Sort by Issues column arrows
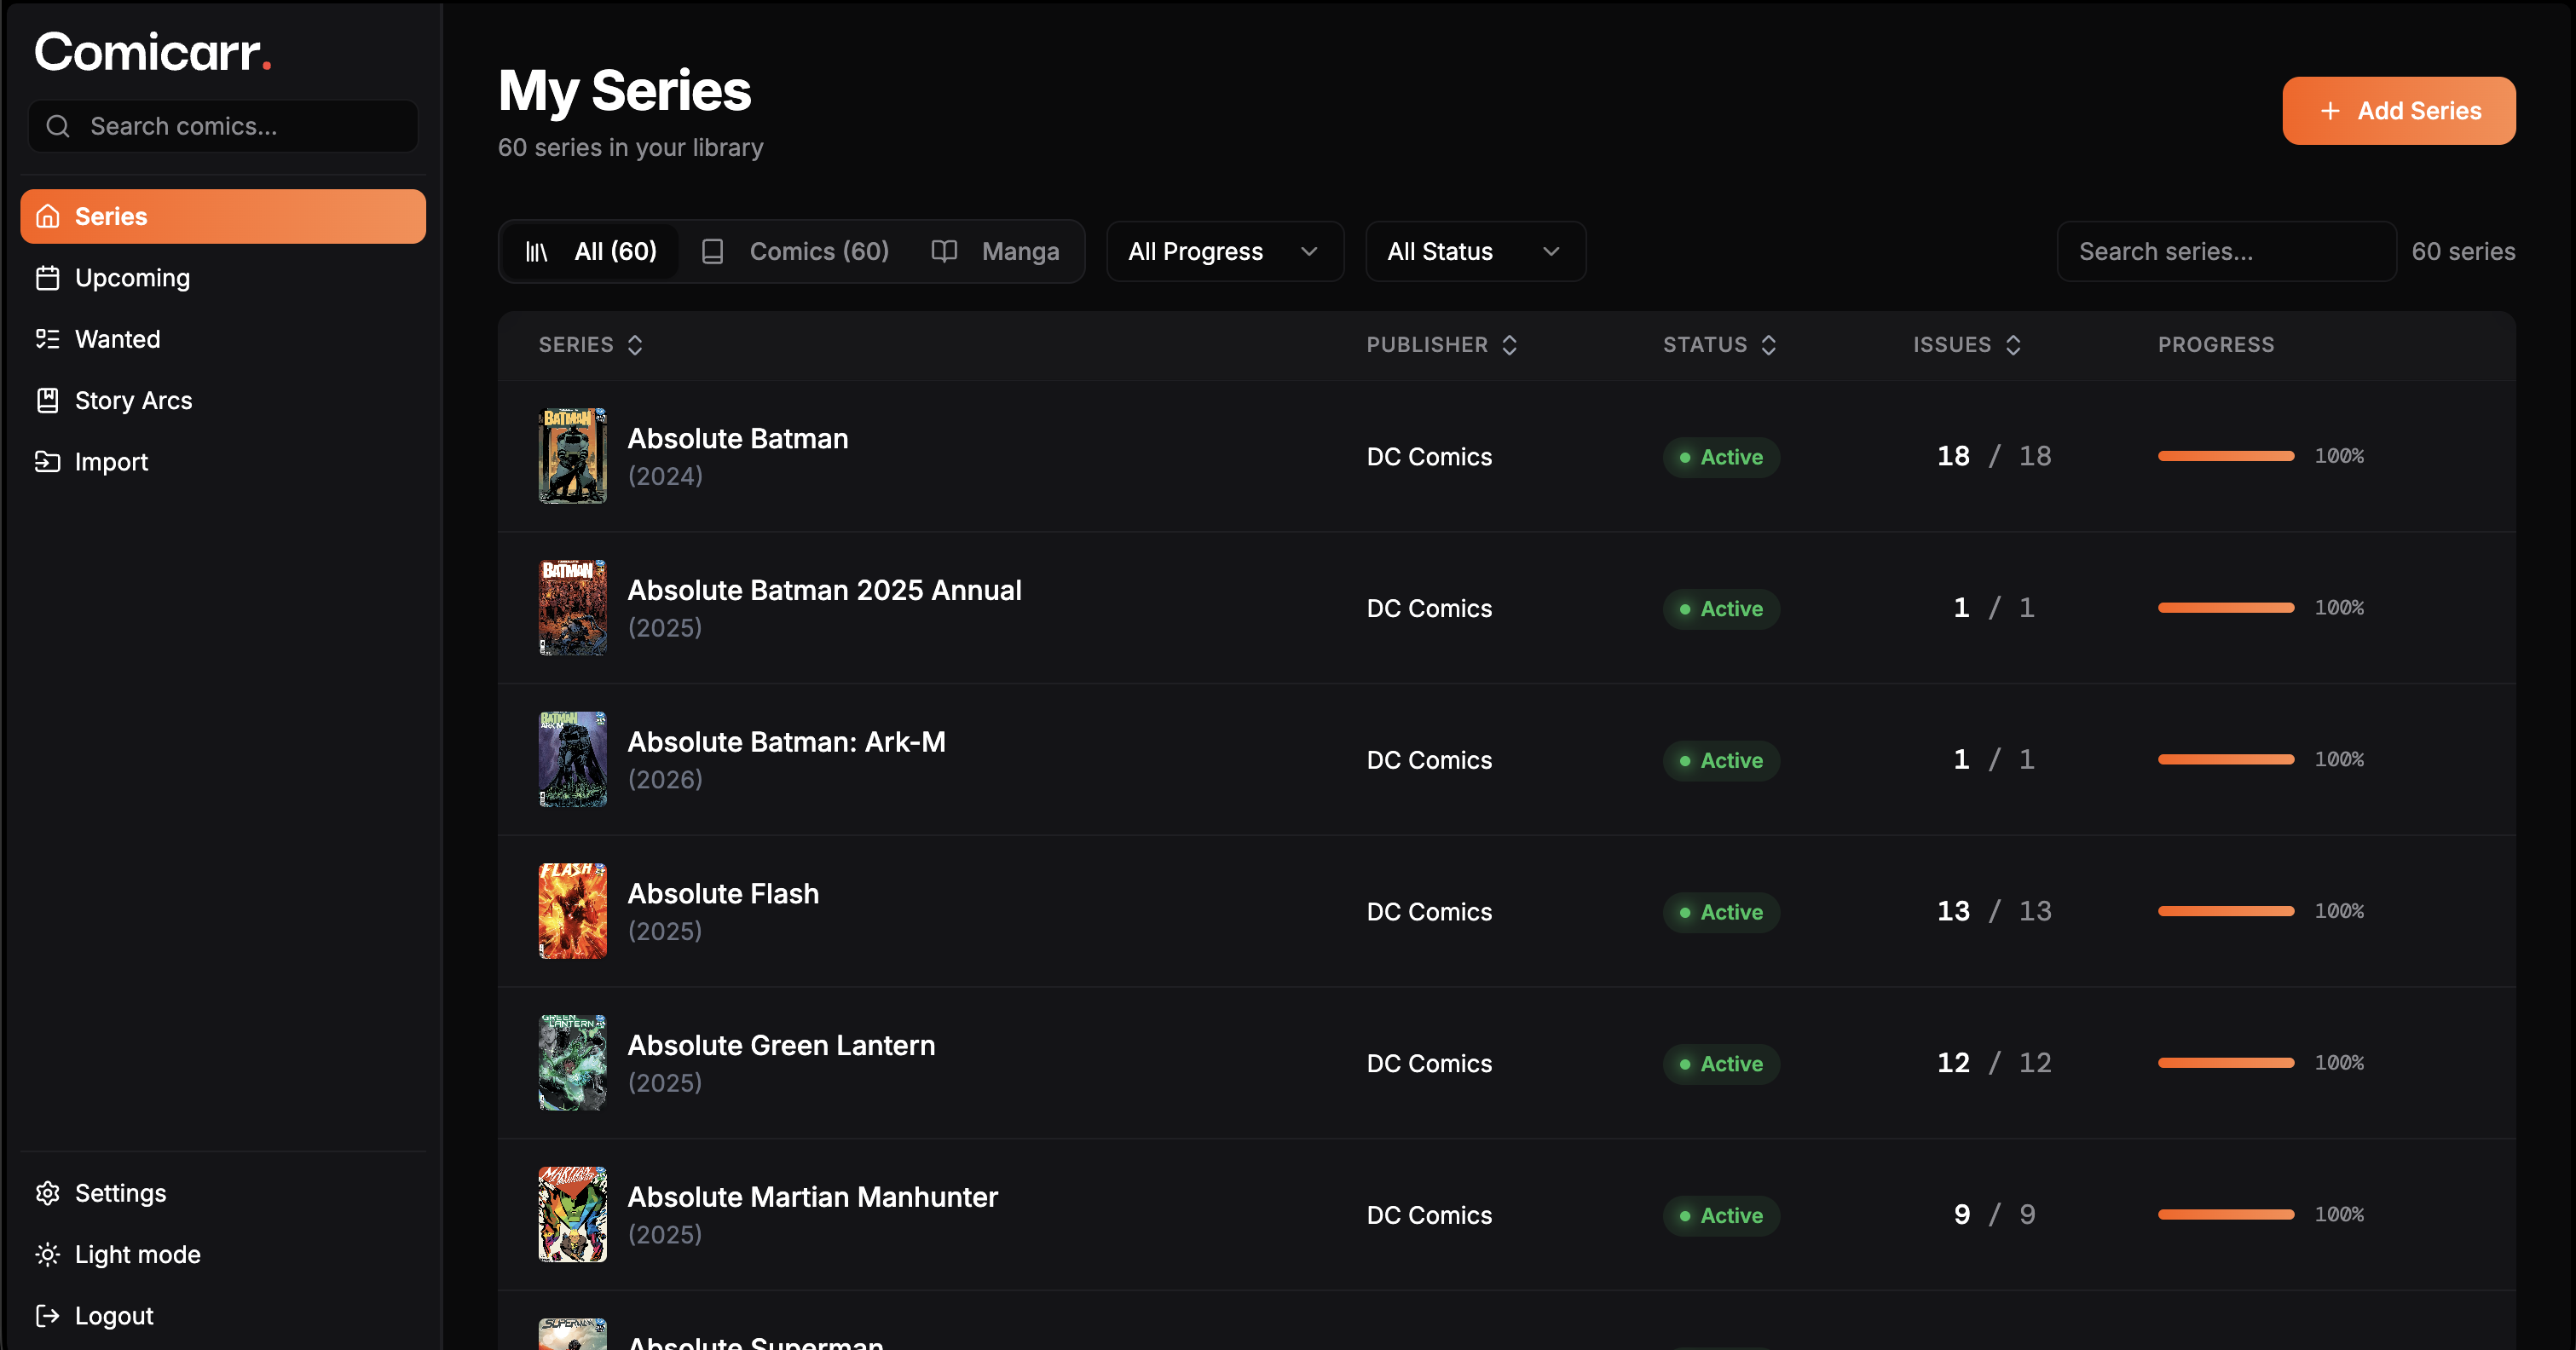Viewport: 2576px width, 1350px height. (x=2013, y=345)
